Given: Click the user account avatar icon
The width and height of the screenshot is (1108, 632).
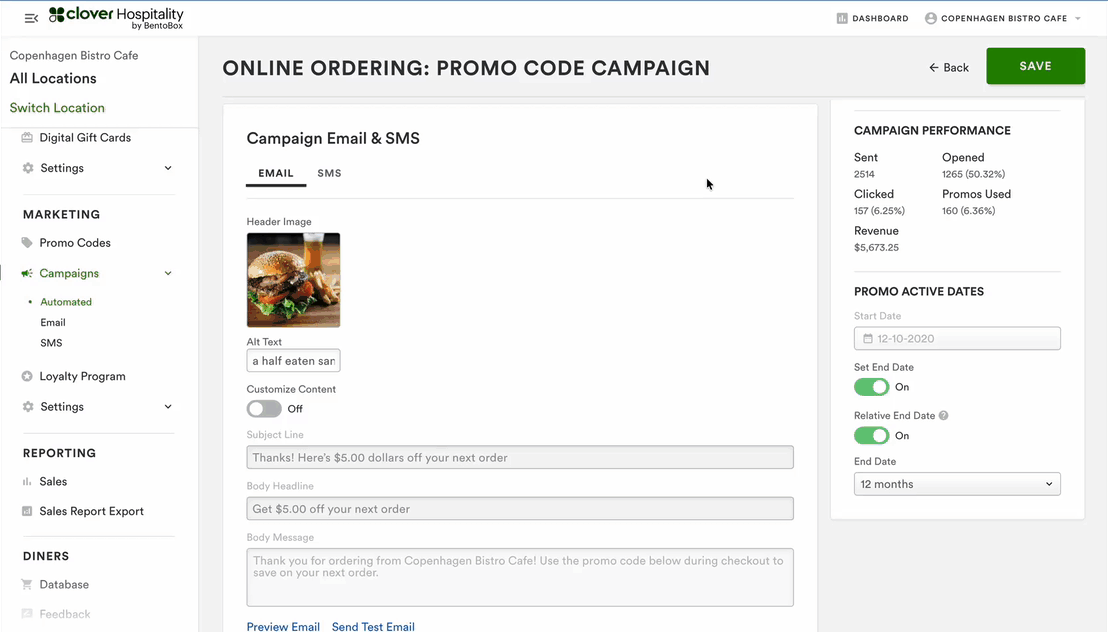Looking at the screenshot, I should pos(931,18).
